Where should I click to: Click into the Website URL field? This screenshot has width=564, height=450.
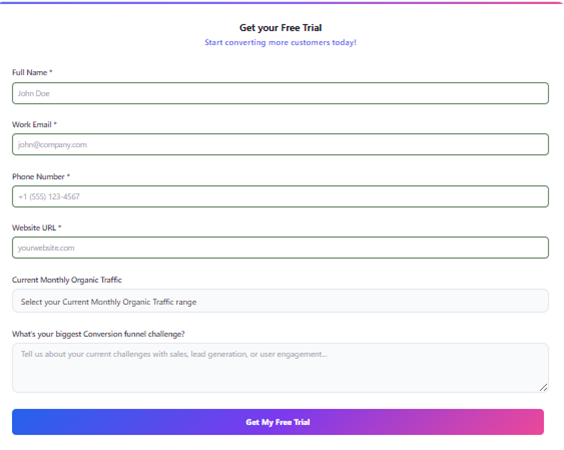pyautogui.click(x=280, y=247)
